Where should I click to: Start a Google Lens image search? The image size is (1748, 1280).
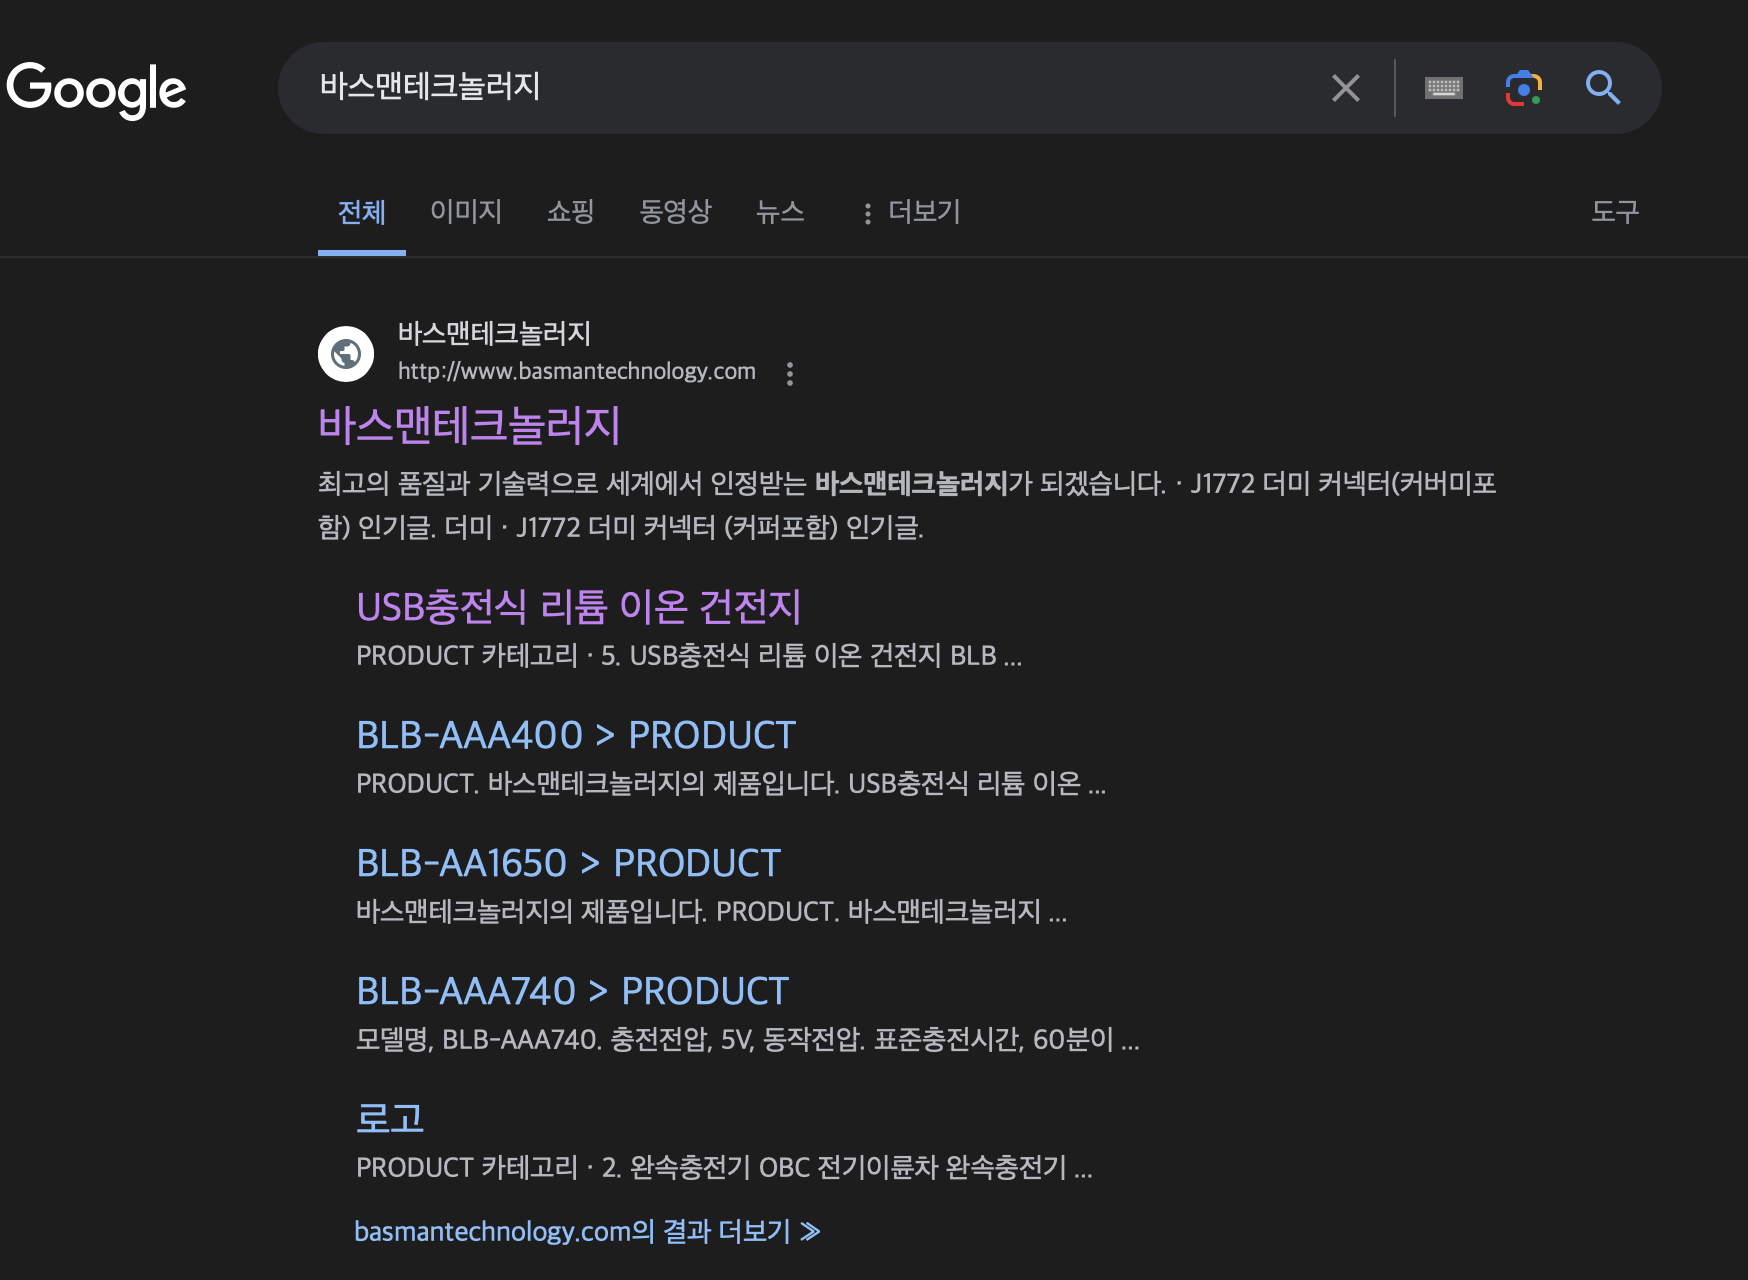(x=1523, y=88)
